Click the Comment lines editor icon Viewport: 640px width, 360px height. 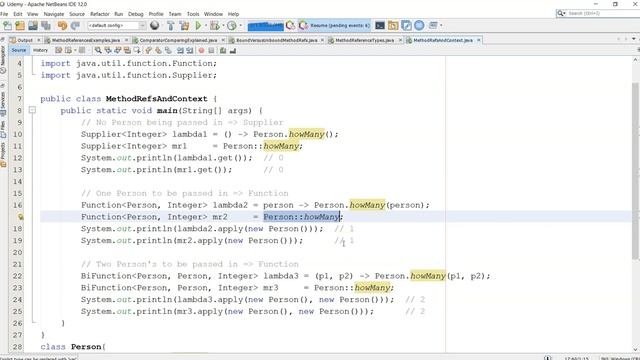point(223,50)
